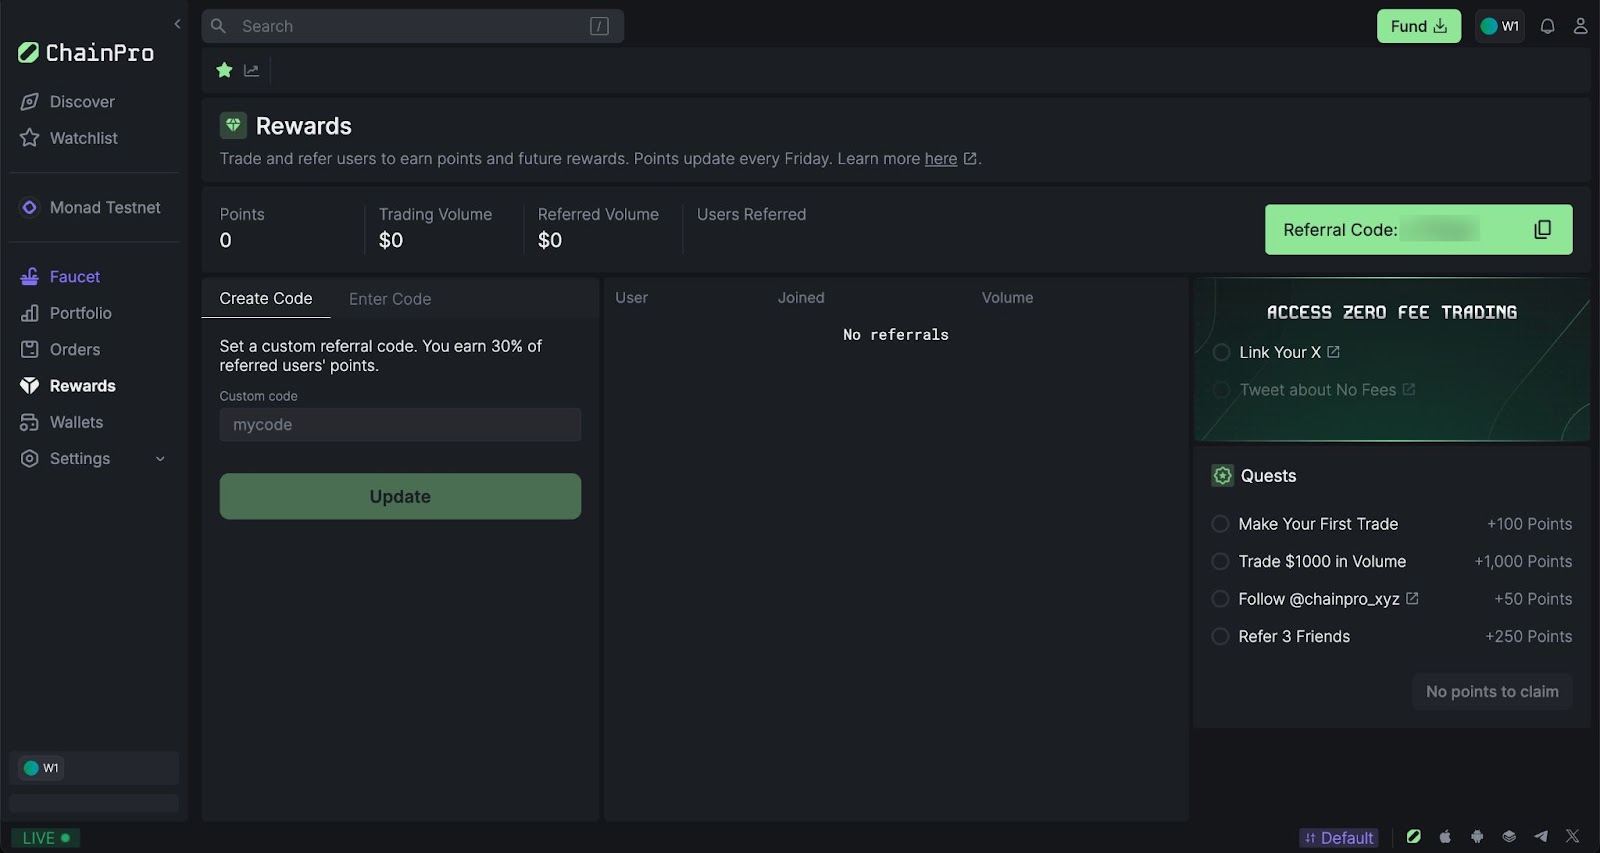Click the 'No referrals' message
1600x853 pixels.
tap(895, 335)
